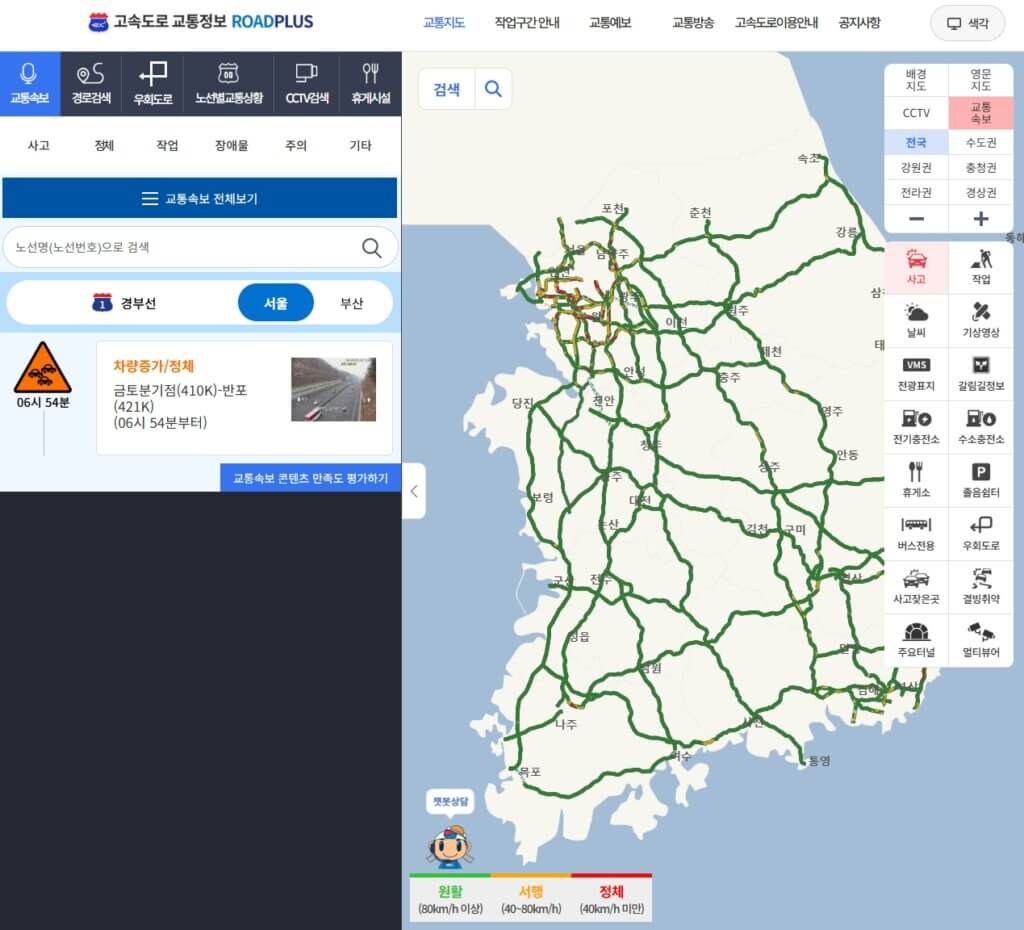Open the 교통예보 top menu

tap(609, 23)
